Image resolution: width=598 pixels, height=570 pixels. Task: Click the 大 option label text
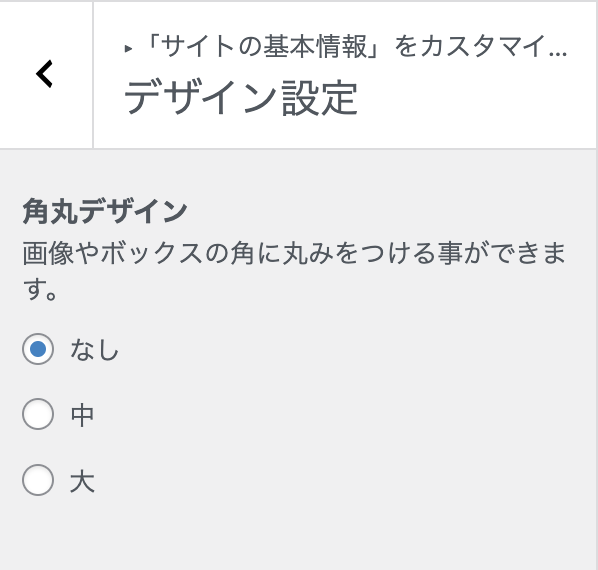82,481
